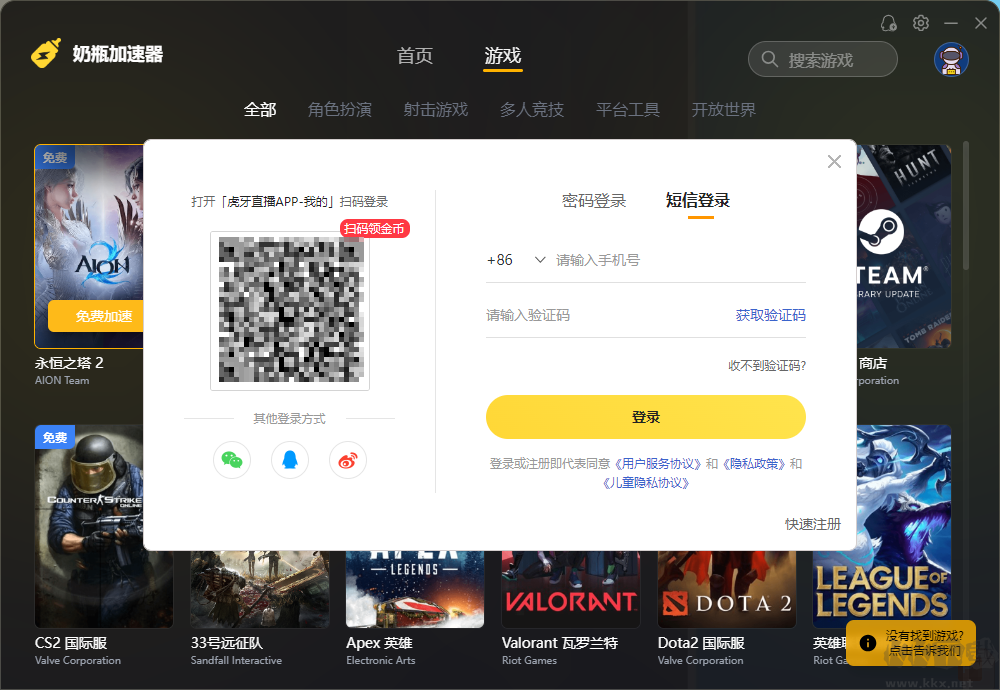This screenshot has width=1000, height=690.
Task: Open the Apex Legends game thumbnail
Action: (415, 589)
